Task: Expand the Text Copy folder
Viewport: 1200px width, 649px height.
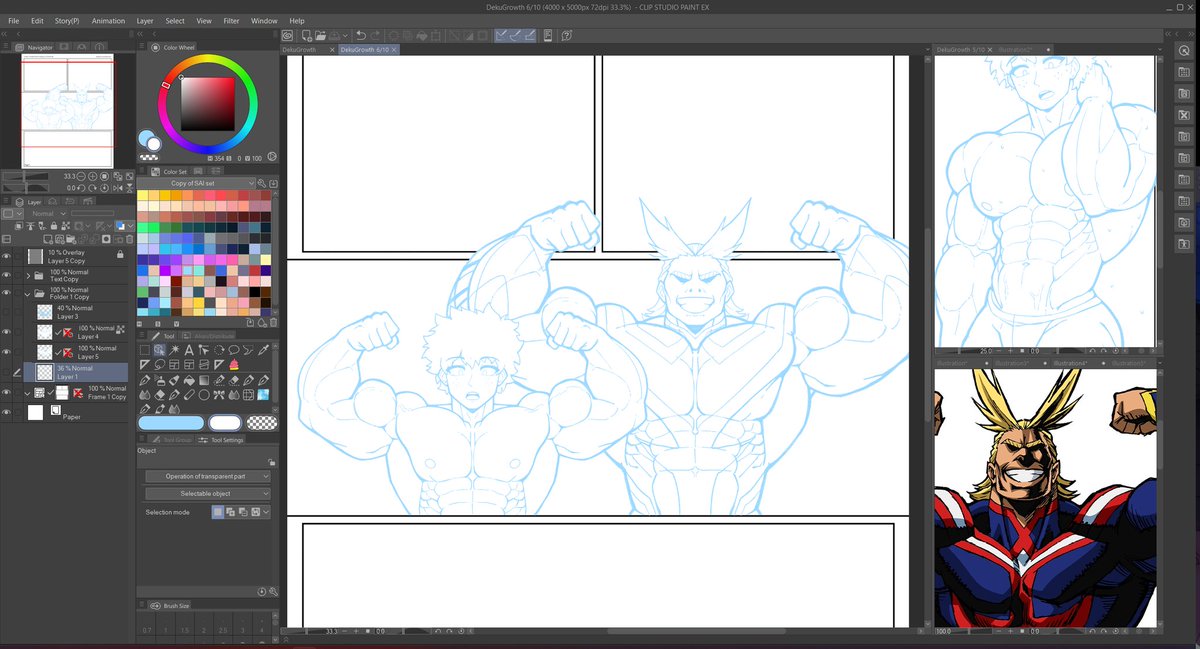Action: 28,275
